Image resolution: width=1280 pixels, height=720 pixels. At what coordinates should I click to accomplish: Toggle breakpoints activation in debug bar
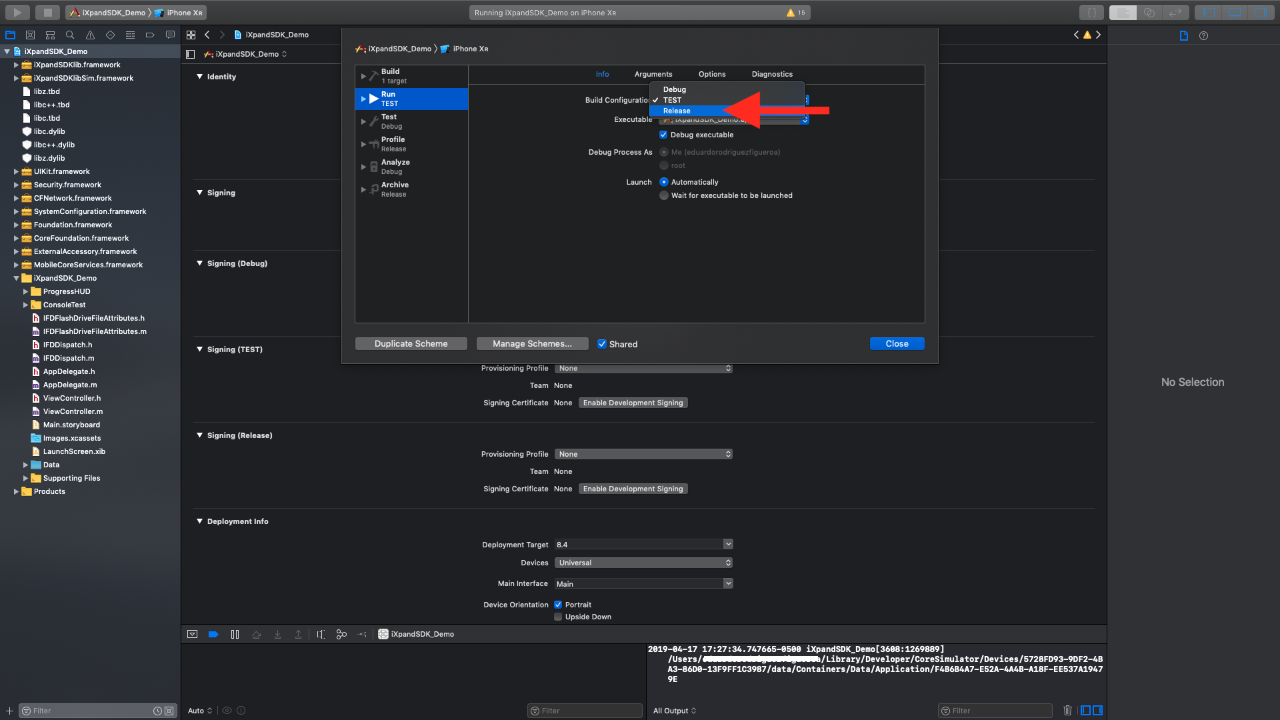213,634
